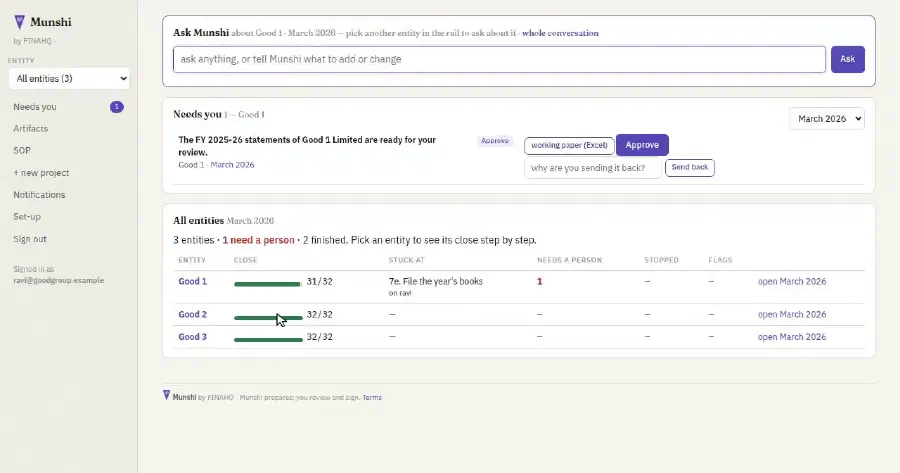The width and height of the screenshot is (900, 473).
Task: Click Good 1 close progress bar
Action: tap(268, 284)
